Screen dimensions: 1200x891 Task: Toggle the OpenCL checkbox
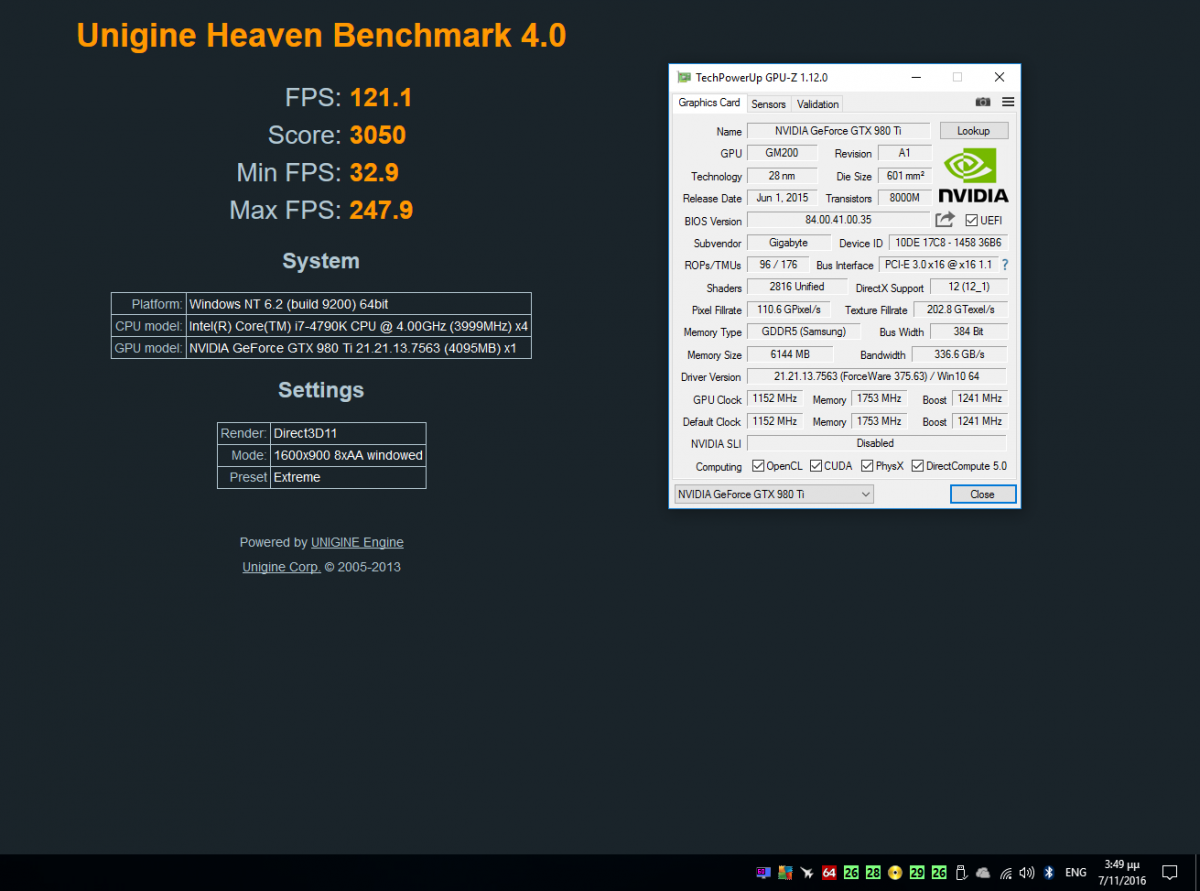tap(758, 466)
